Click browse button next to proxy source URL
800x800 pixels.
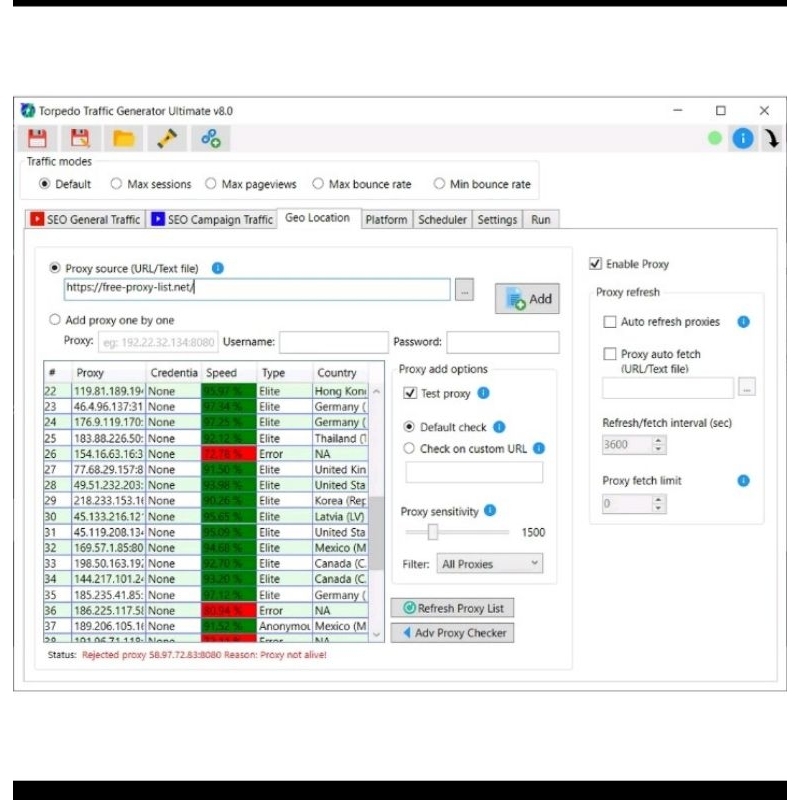point(464,289)
